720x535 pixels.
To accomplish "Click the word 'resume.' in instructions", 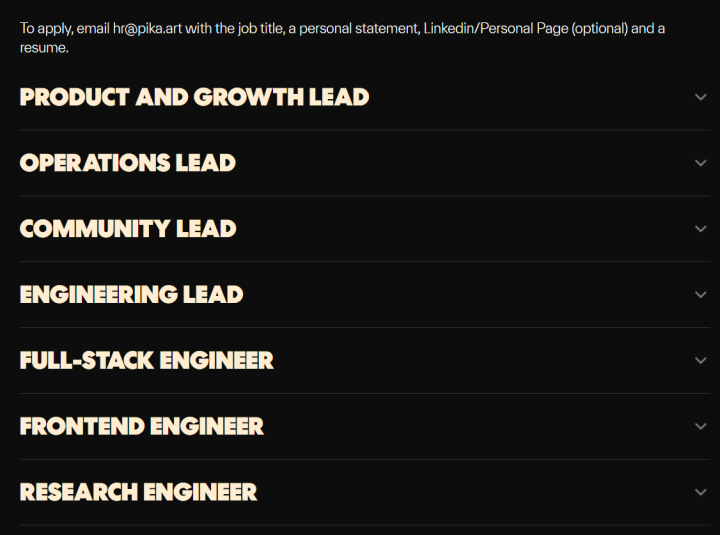I will (x=44, y=48).
